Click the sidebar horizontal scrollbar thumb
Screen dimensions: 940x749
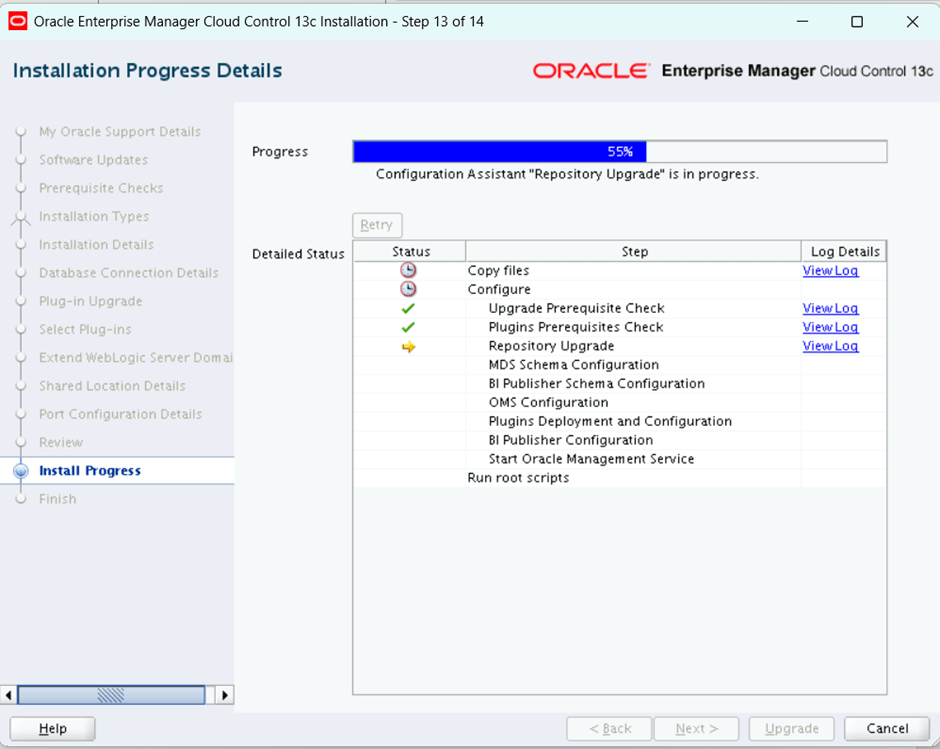click(x=111, y=695)
